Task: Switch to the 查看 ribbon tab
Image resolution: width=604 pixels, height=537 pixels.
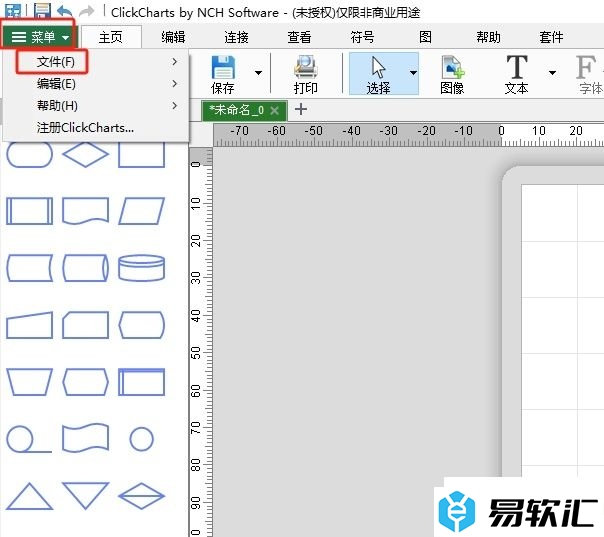Action: point(299,37)
